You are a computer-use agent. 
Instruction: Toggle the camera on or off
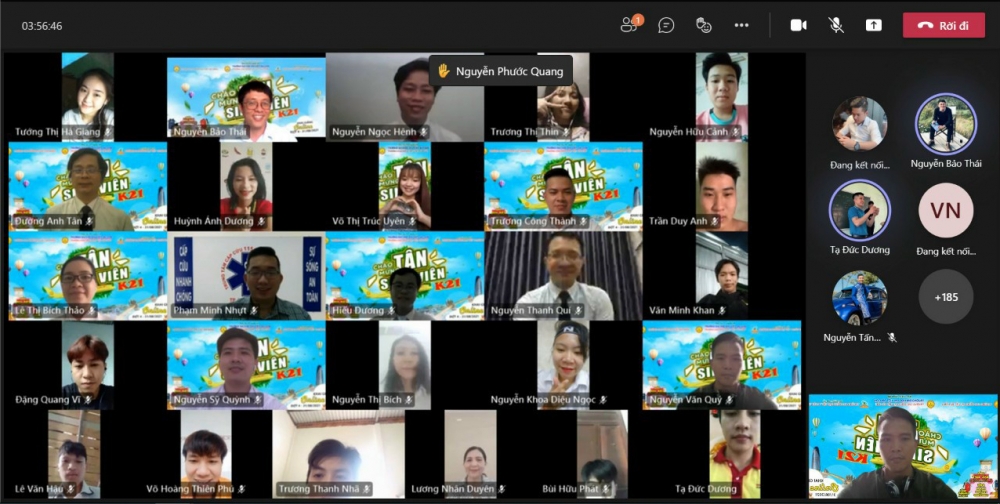pos(798,25)
